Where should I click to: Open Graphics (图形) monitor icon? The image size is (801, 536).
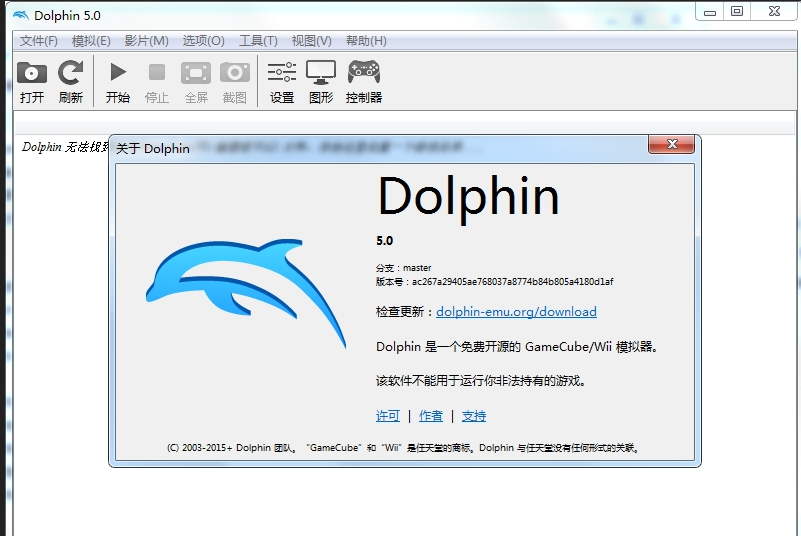(321, 82)
